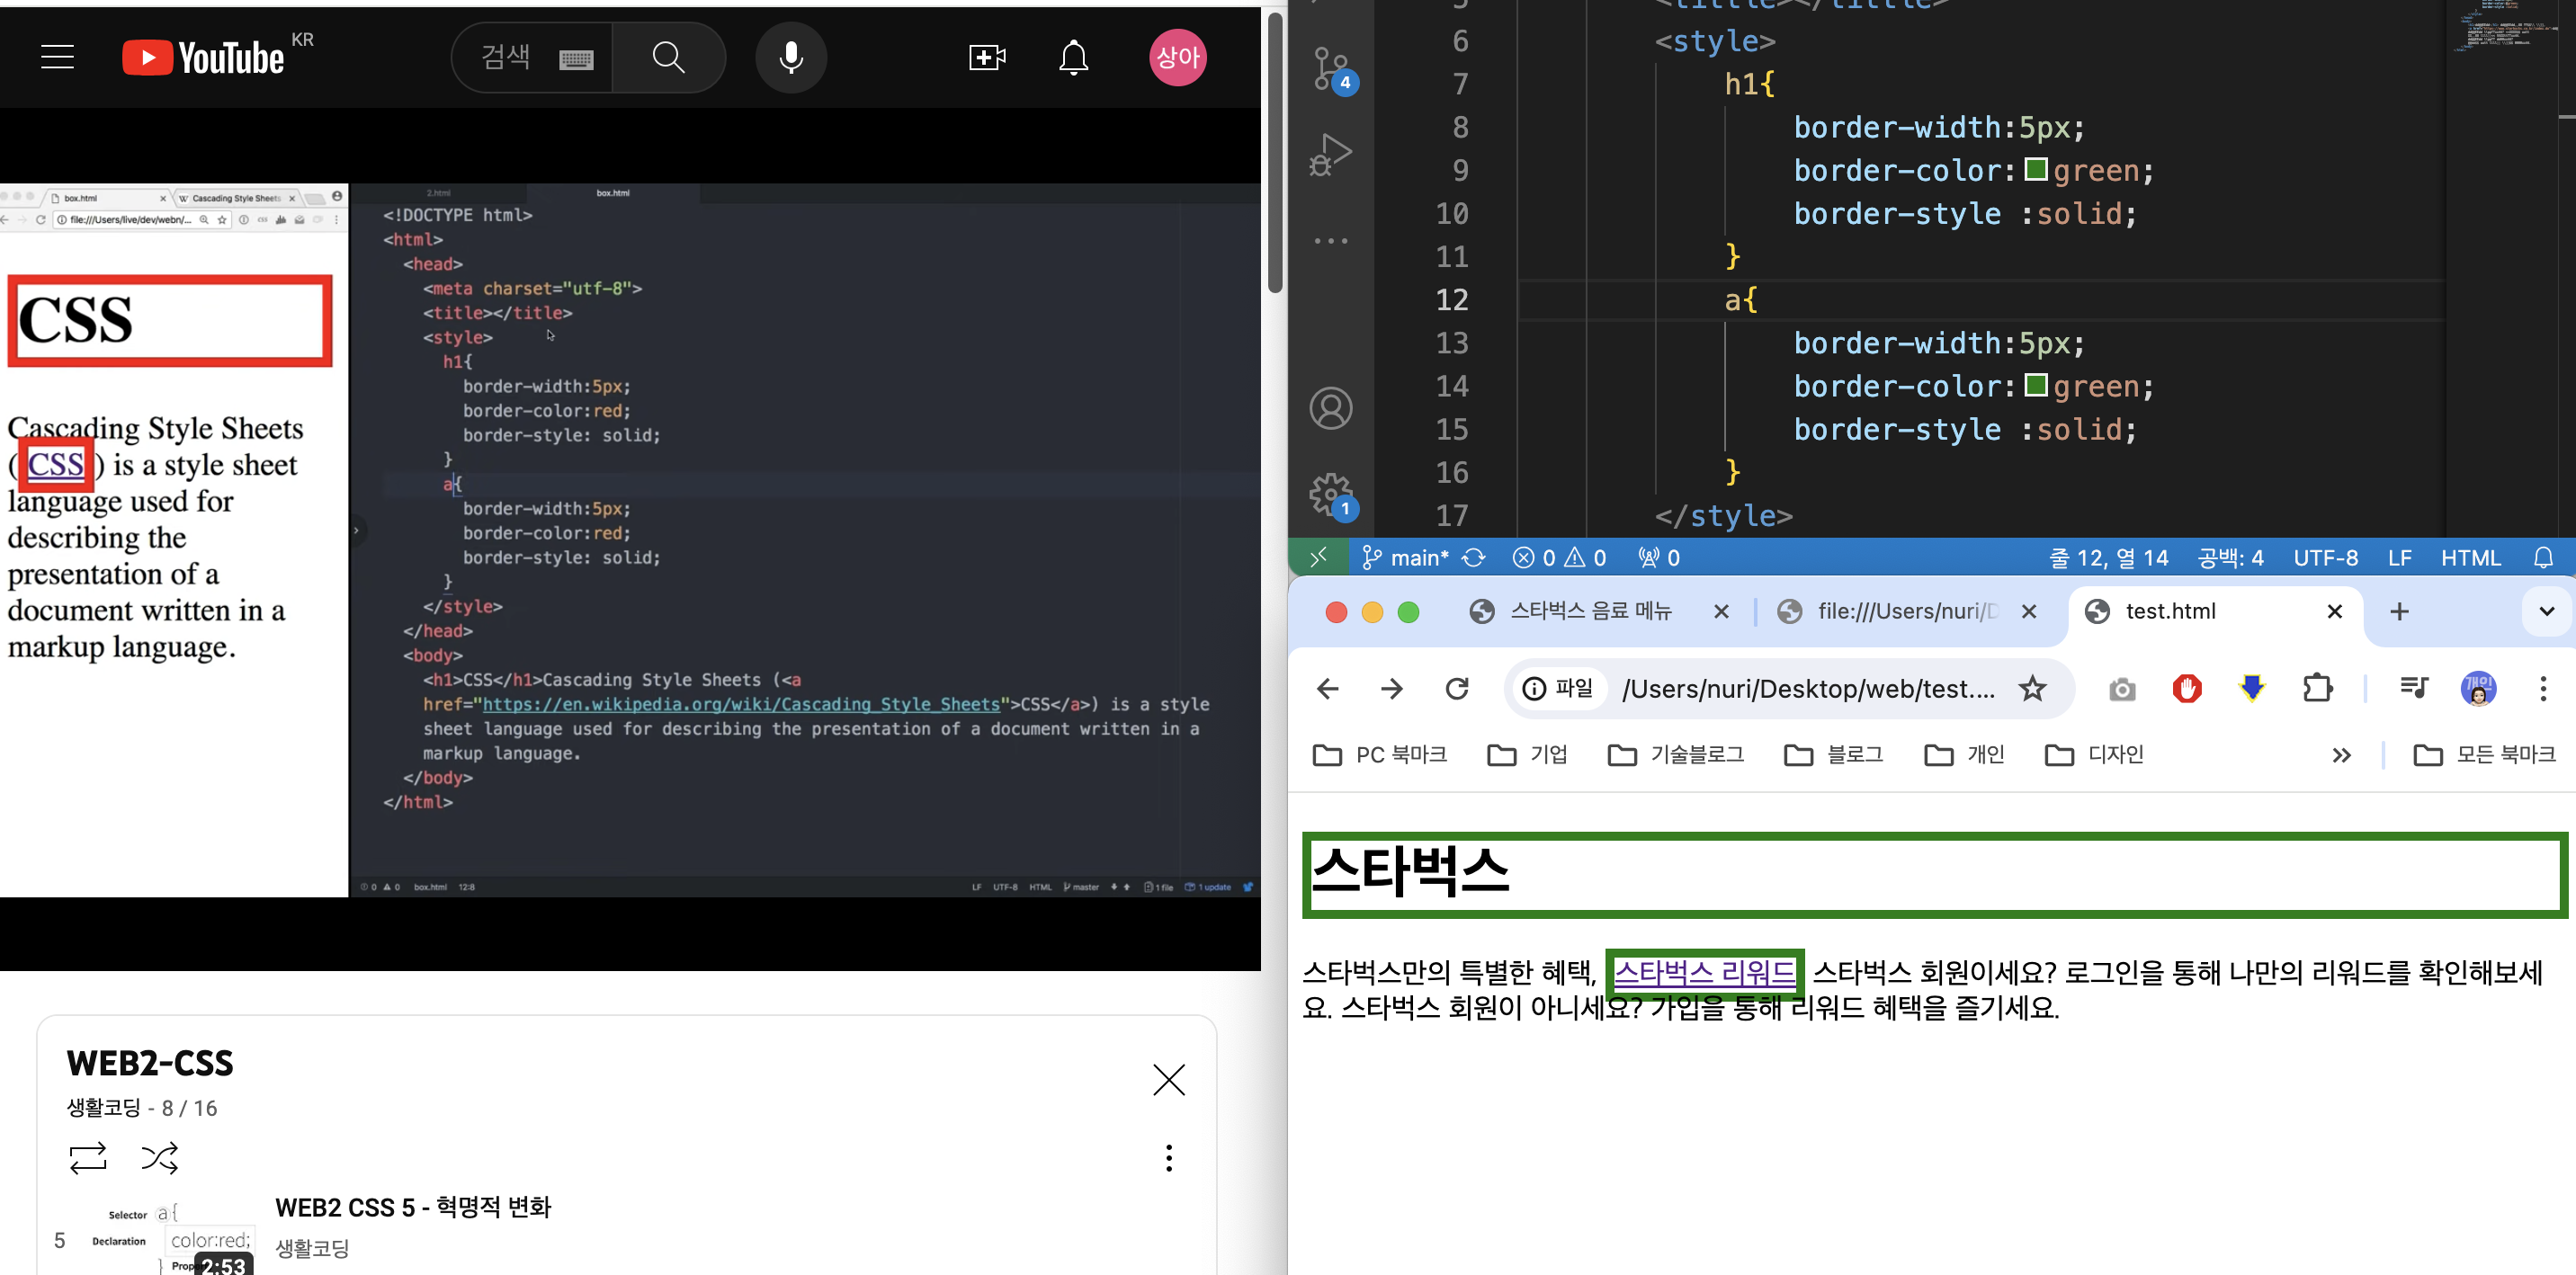The height and width of the screenshot is (1275, 2576).
Task: Toggle playlist shuffle button
Action: click(x=160, y=1158)
